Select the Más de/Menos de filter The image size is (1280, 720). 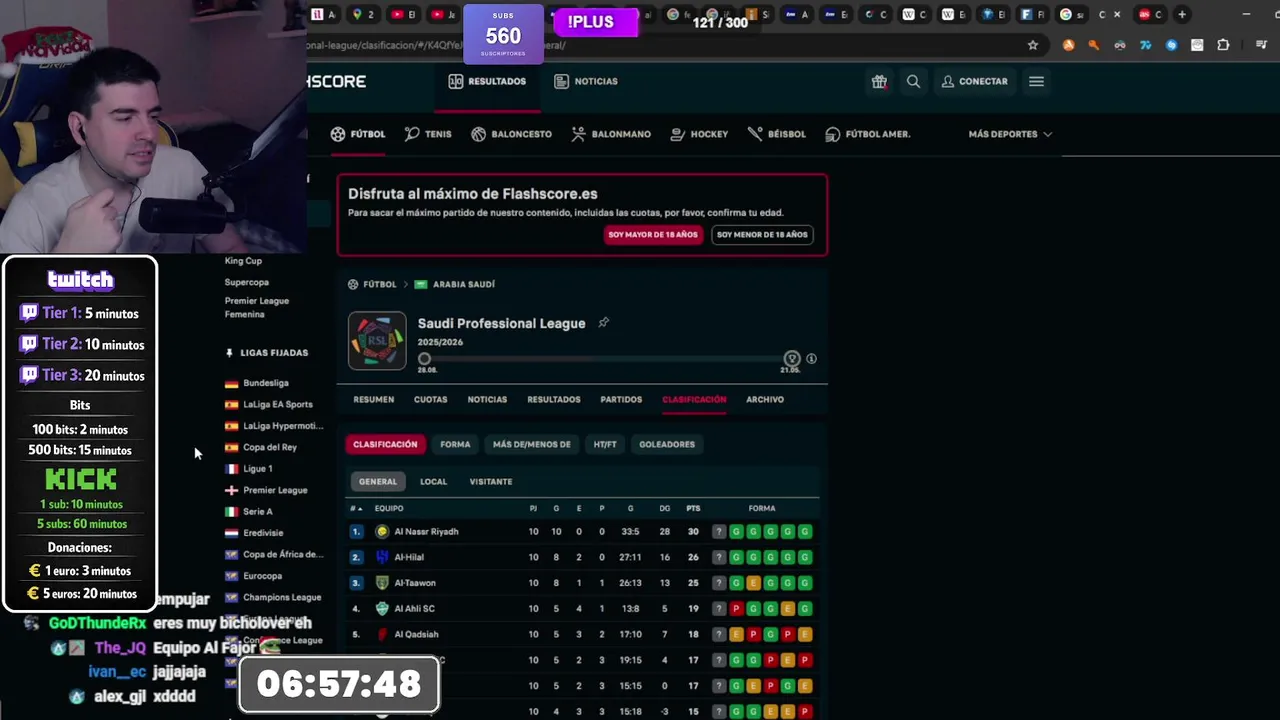pos(532,445)
